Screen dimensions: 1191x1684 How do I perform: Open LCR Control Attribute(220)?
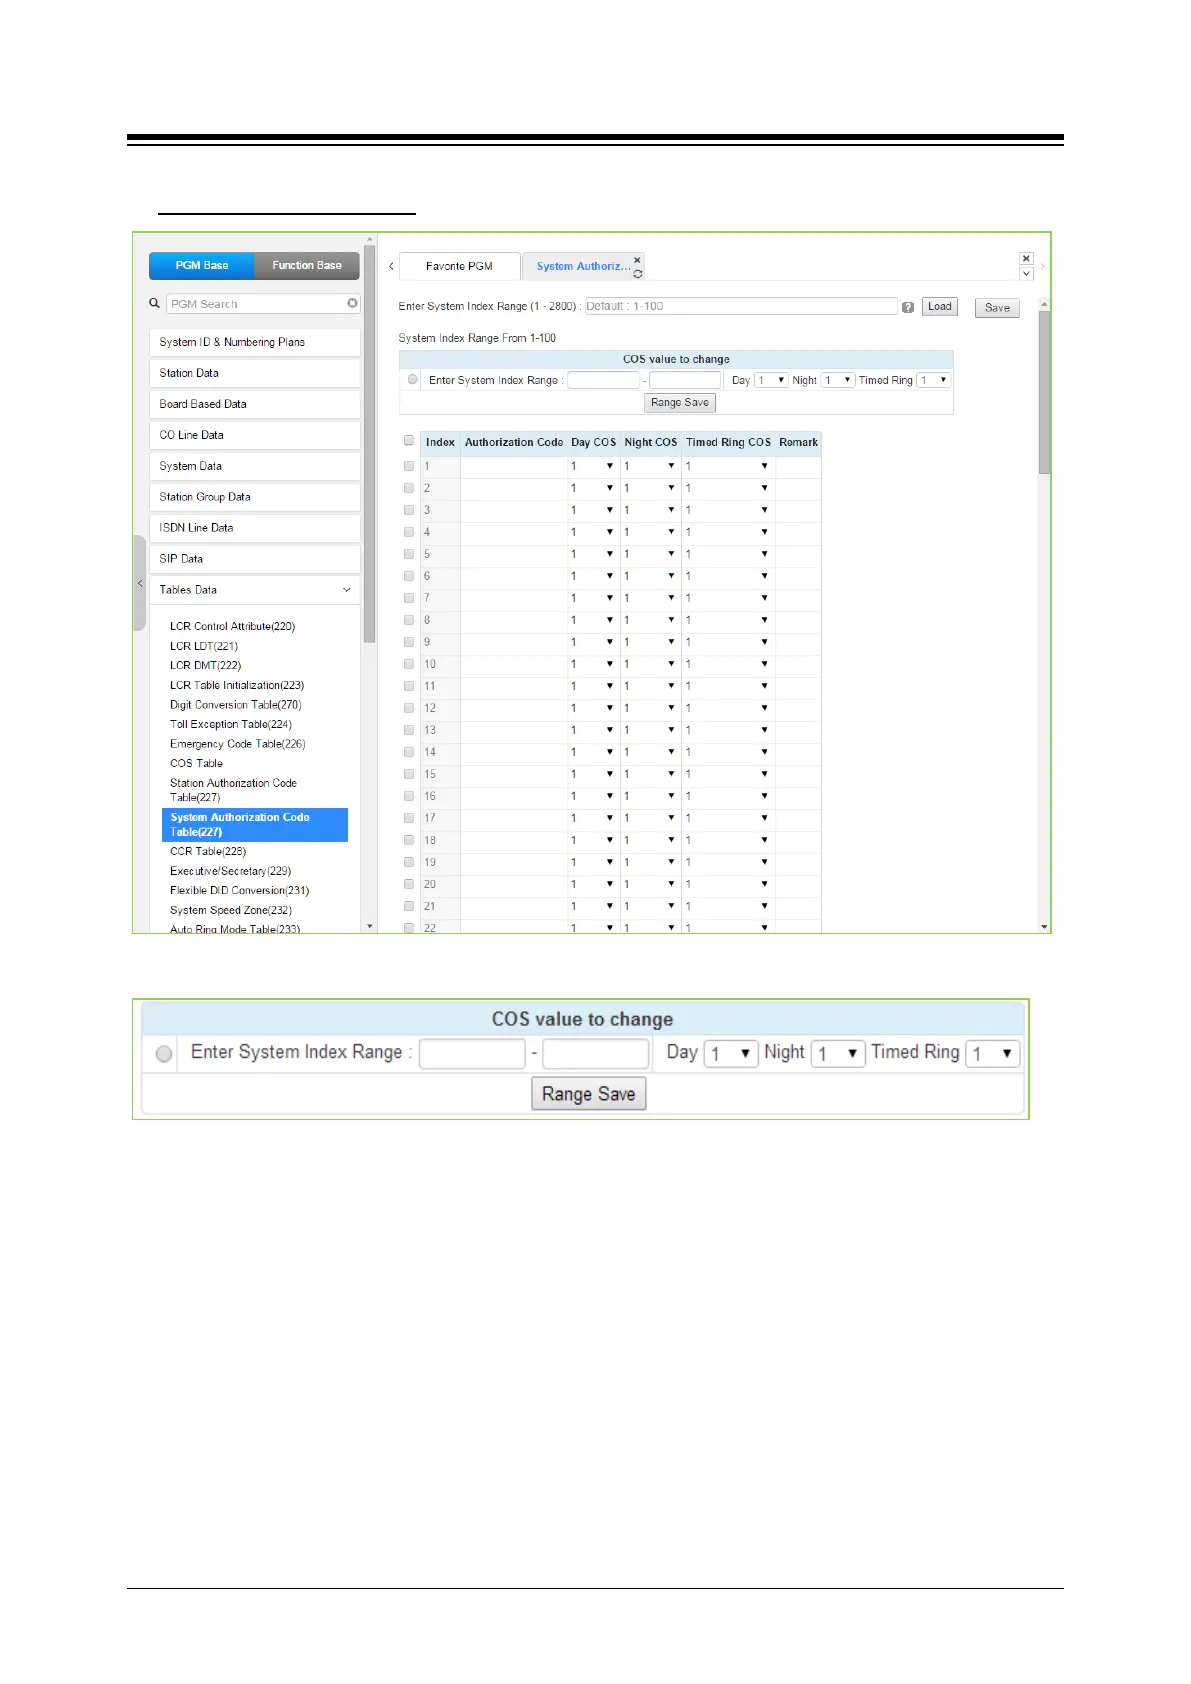(x=232, y=626)
